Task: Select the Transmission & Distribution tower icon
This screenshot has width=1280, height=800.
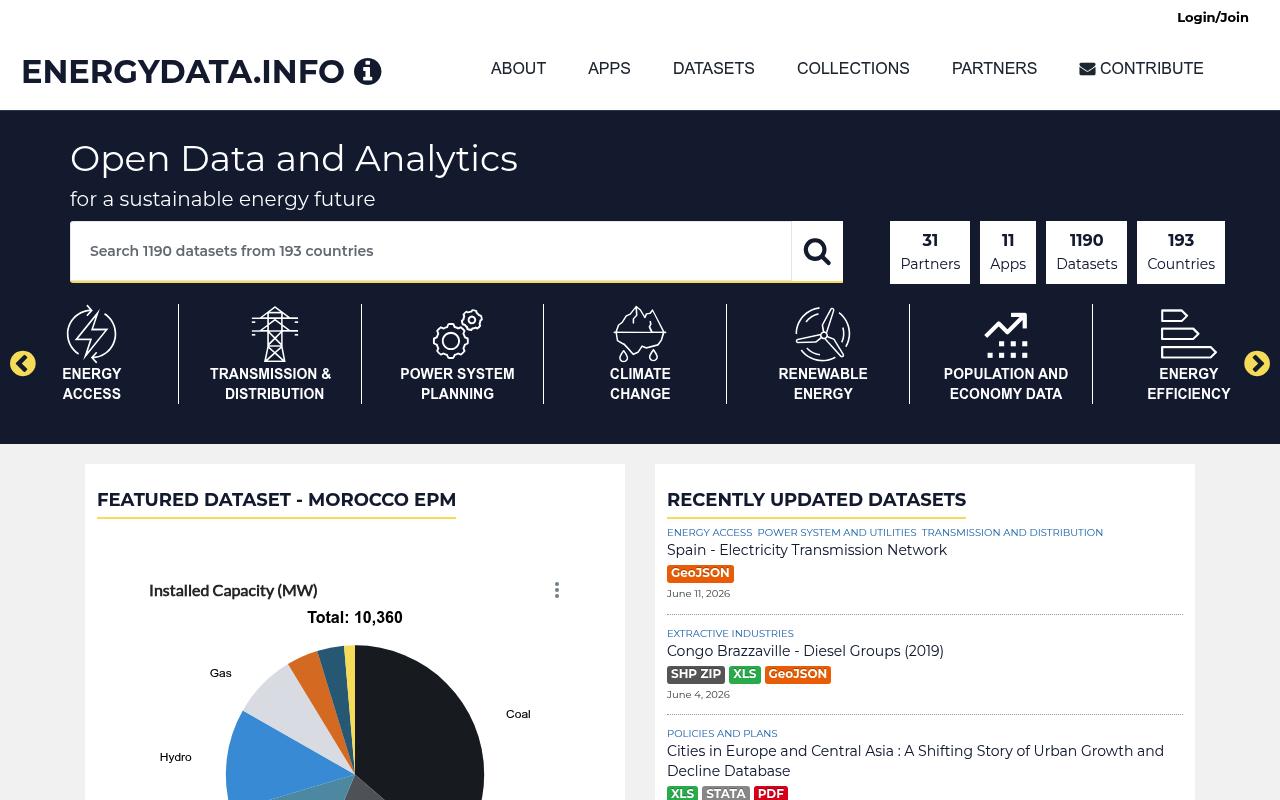Action: 274,334
